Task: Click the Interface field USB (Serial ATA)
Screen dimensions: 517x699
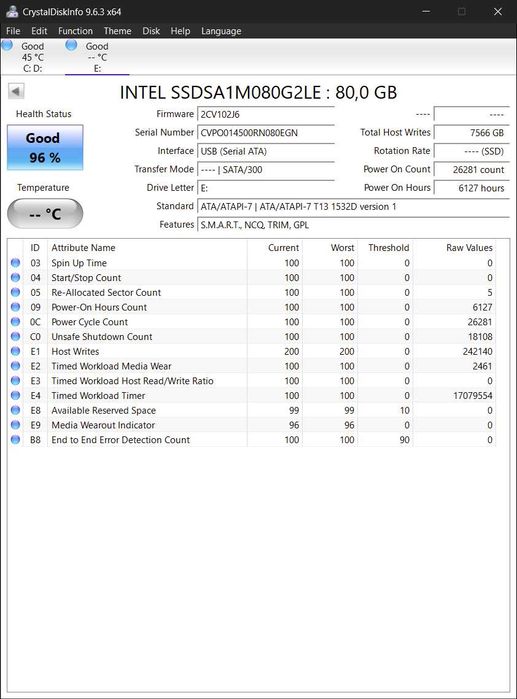Action: (x=266, y=151)
